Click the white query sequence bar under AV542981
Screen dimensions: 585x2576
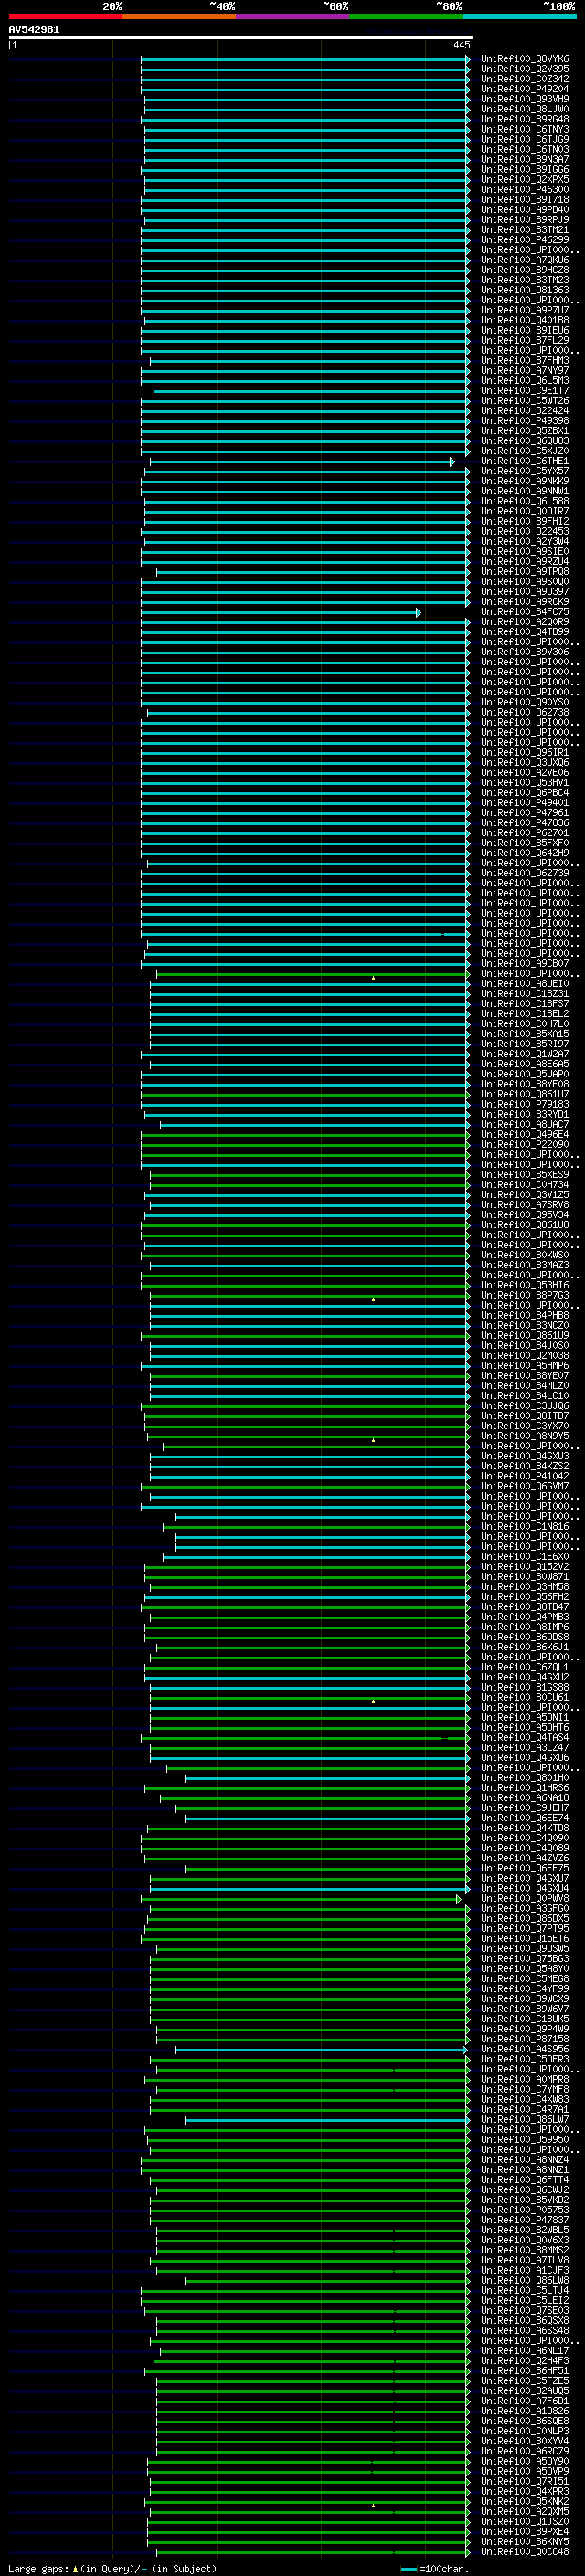coord(240,38)
